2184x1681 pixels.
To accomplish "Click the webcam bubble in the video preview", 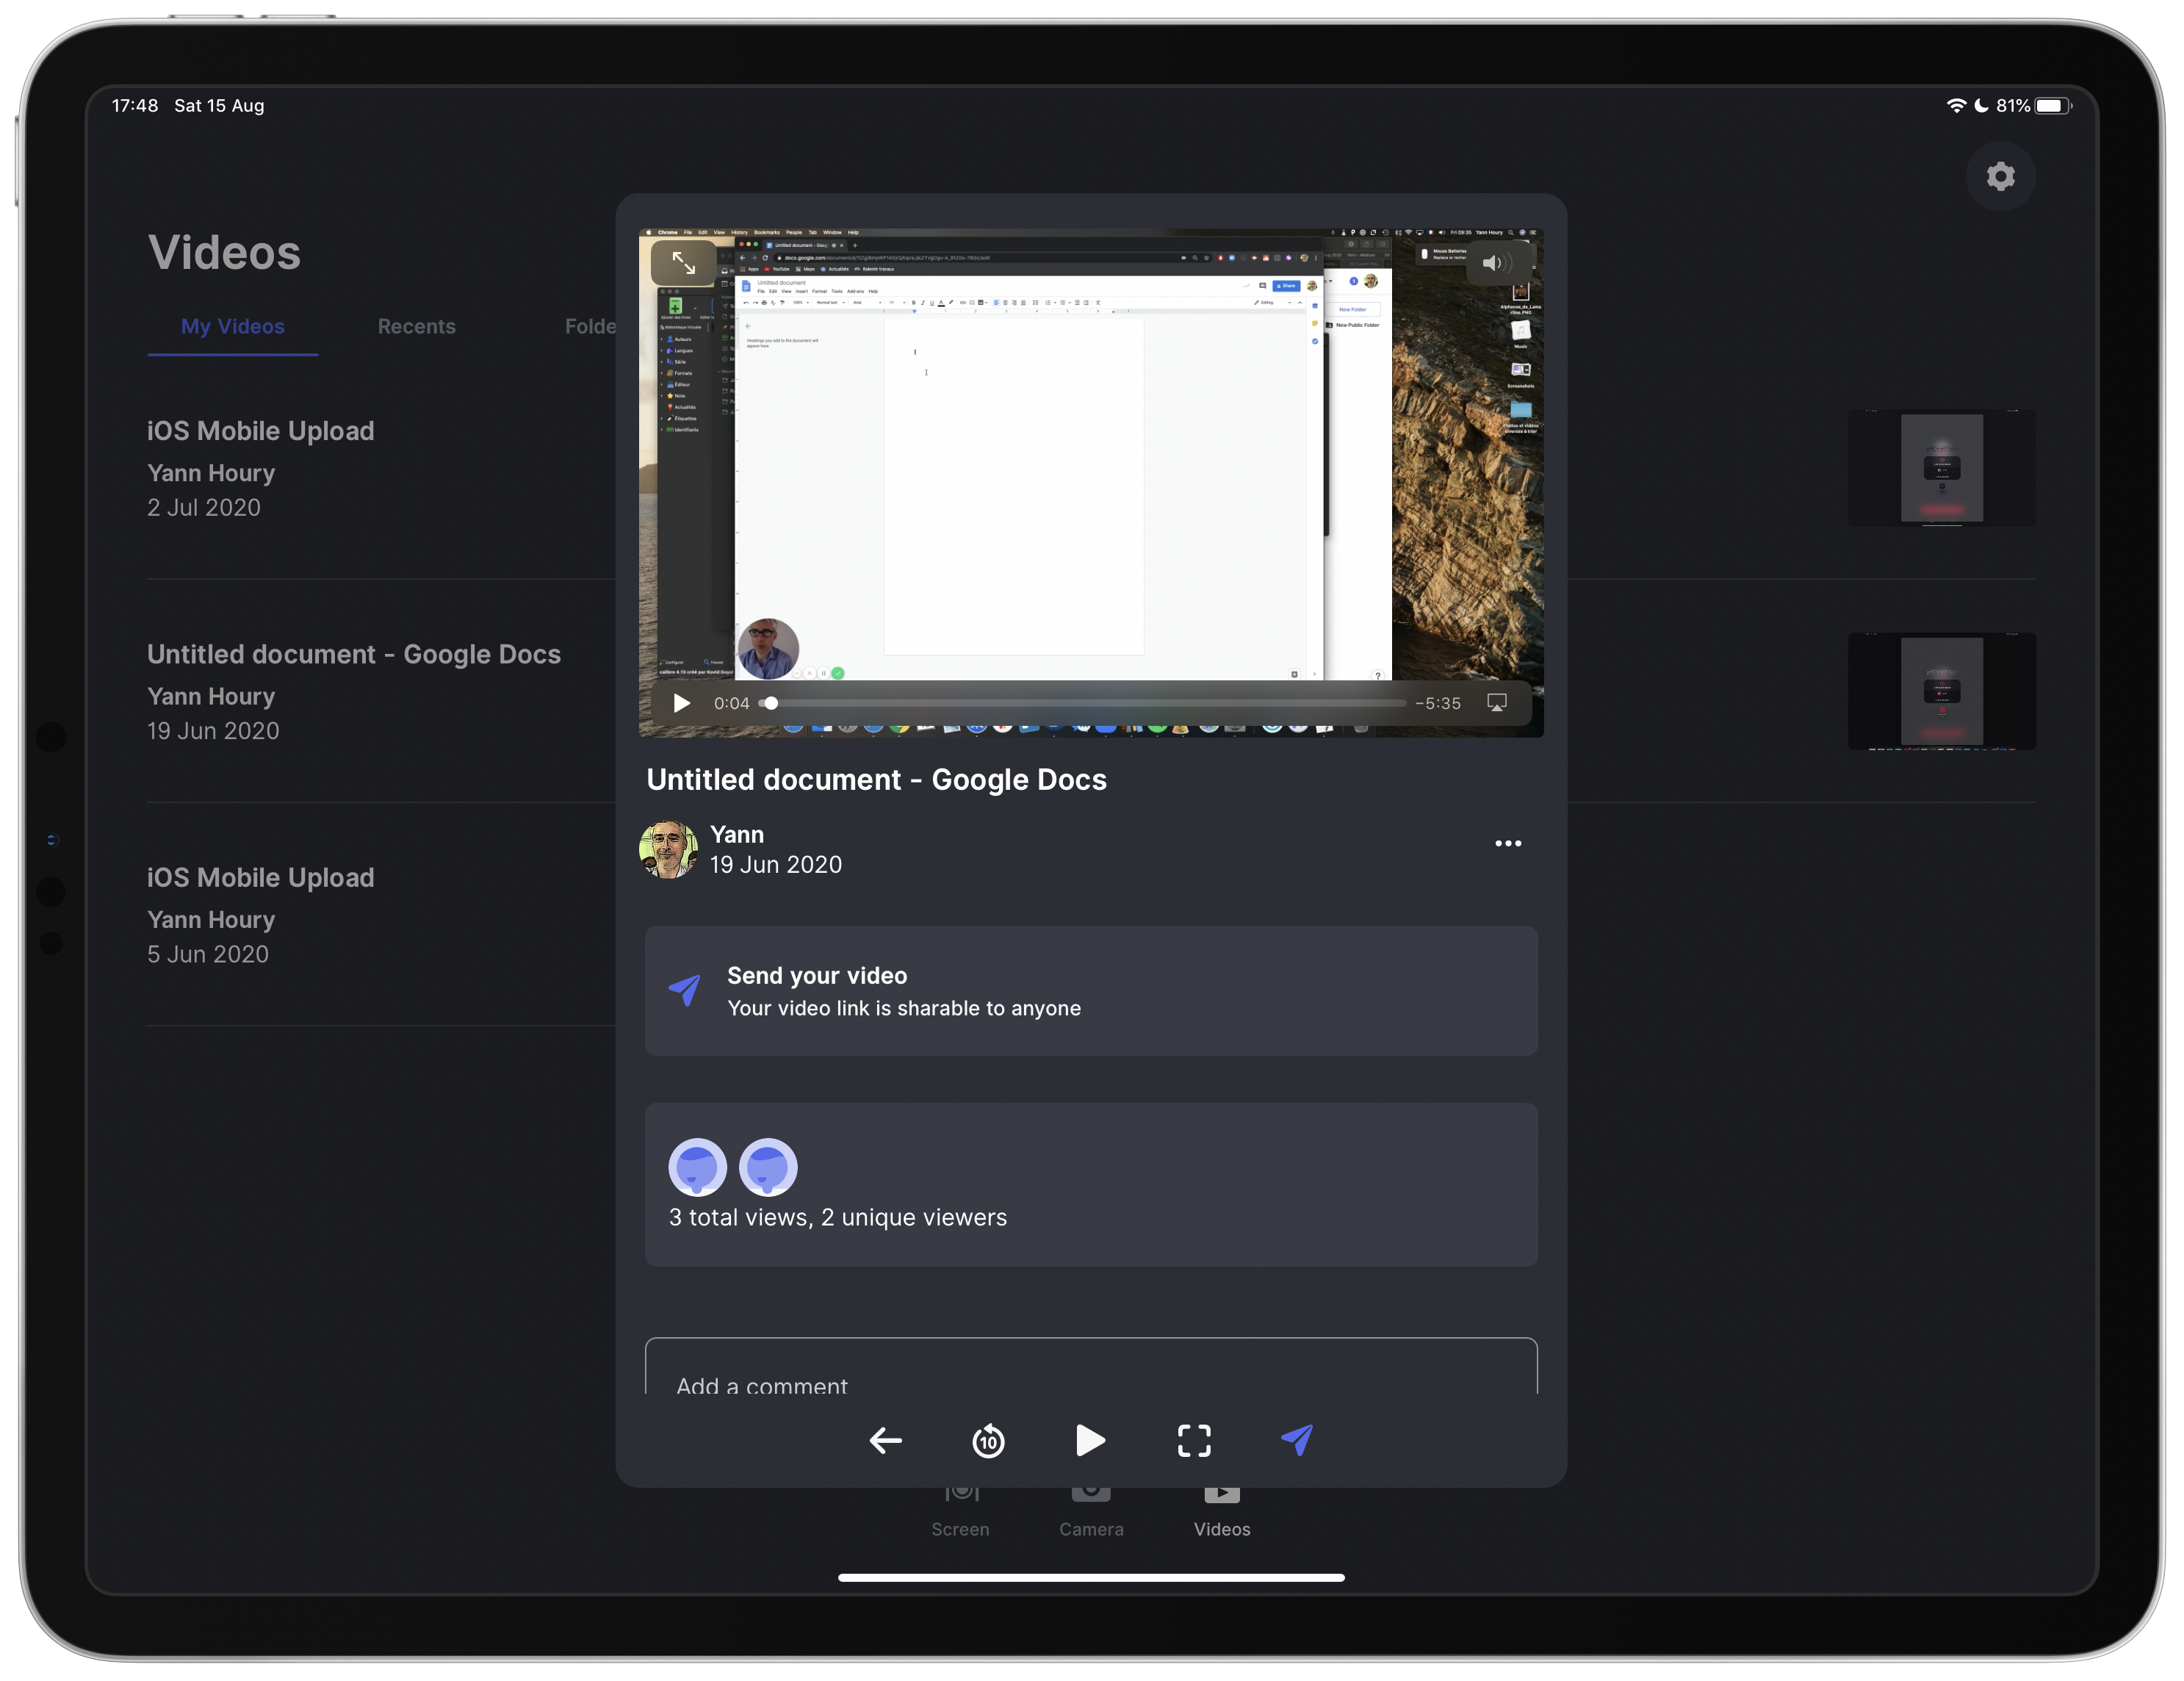I will [x=768, y=648].
